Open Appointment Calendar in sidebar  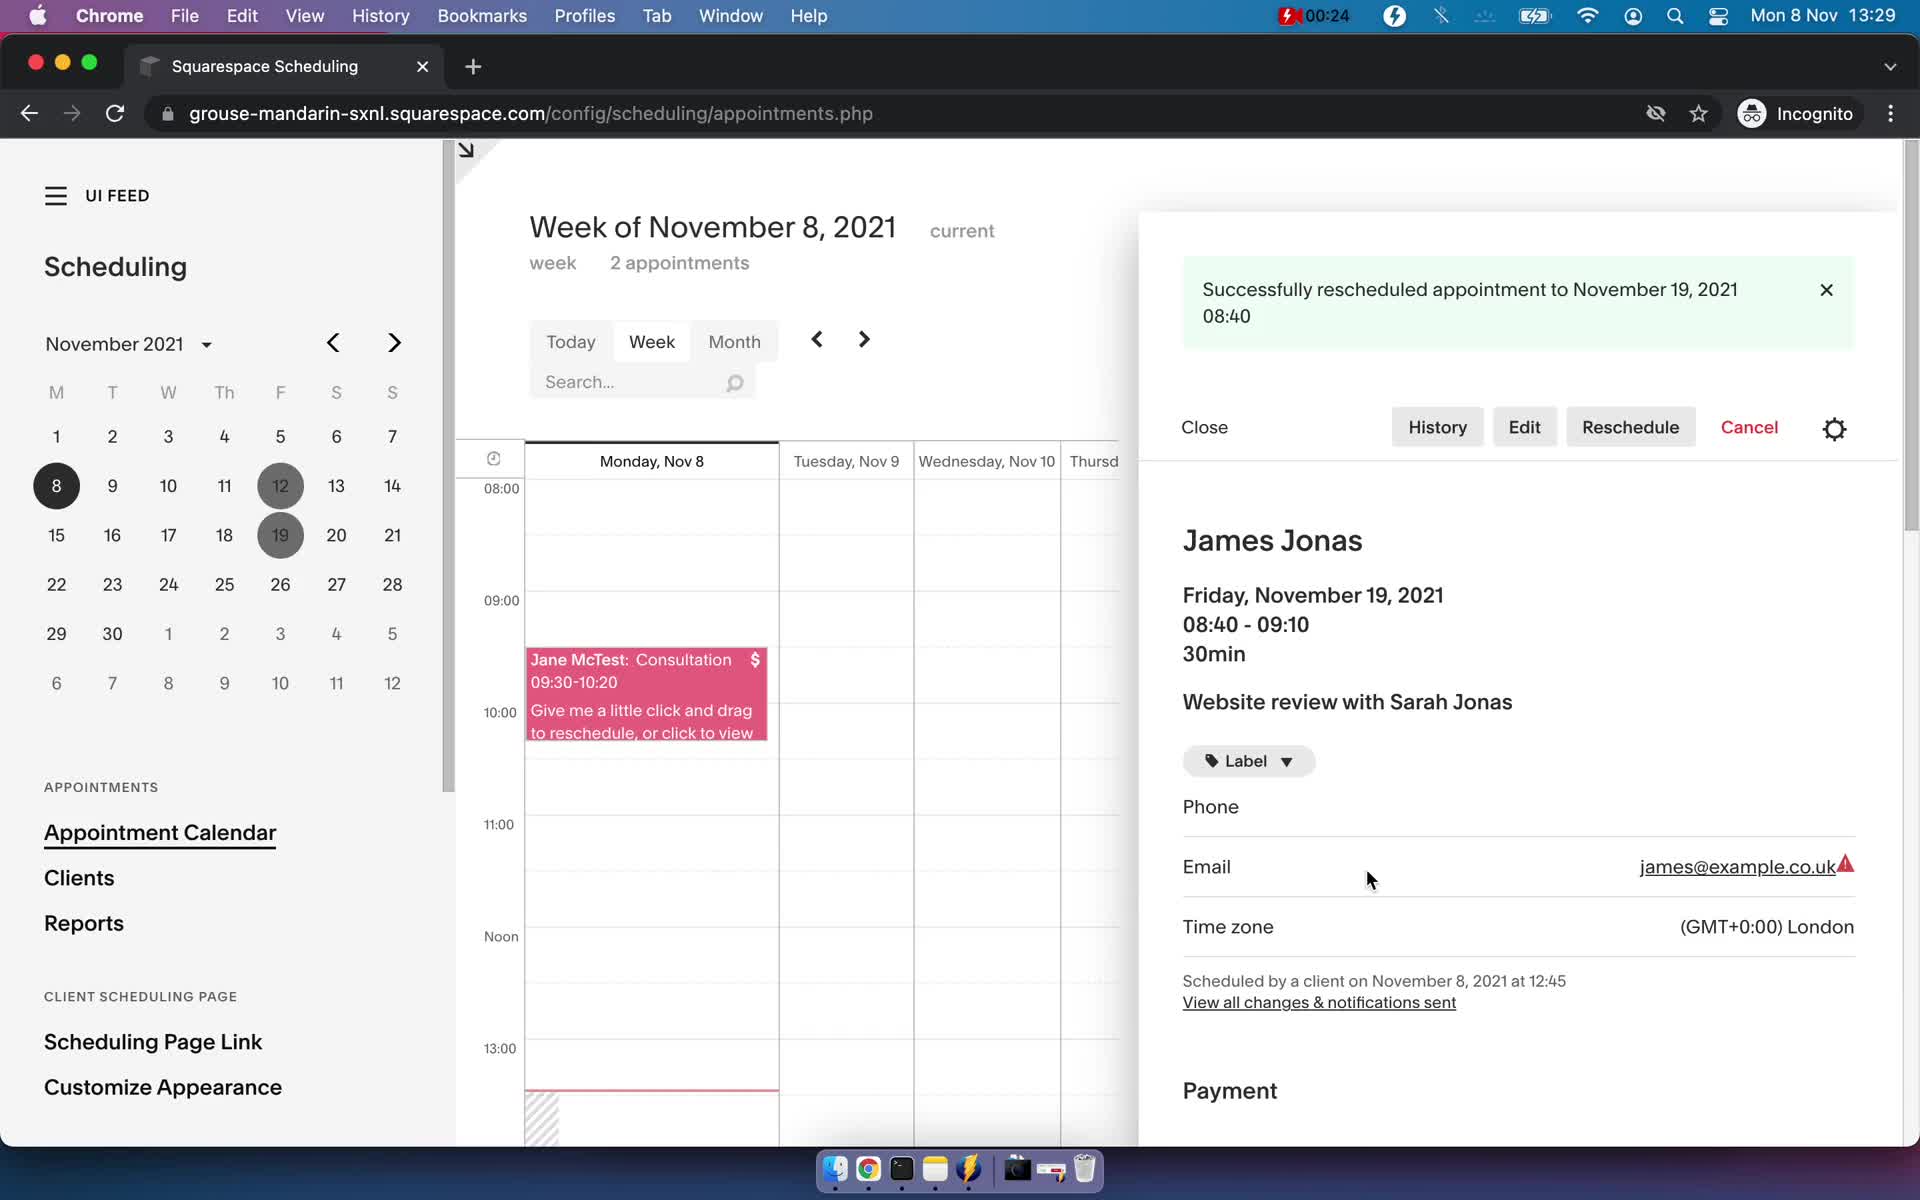point(160,833)
